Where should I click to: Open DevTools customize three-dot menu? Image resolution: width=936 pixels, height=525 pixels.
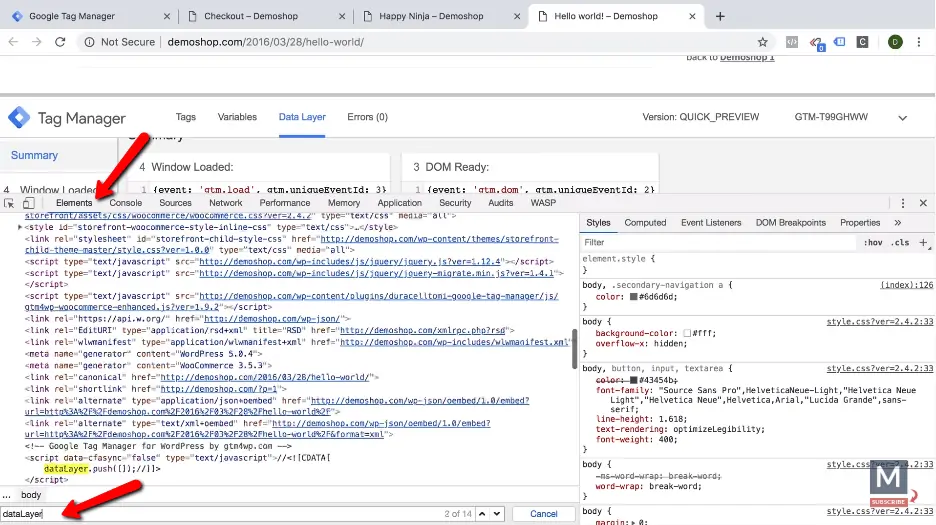(x=903, y=203)
